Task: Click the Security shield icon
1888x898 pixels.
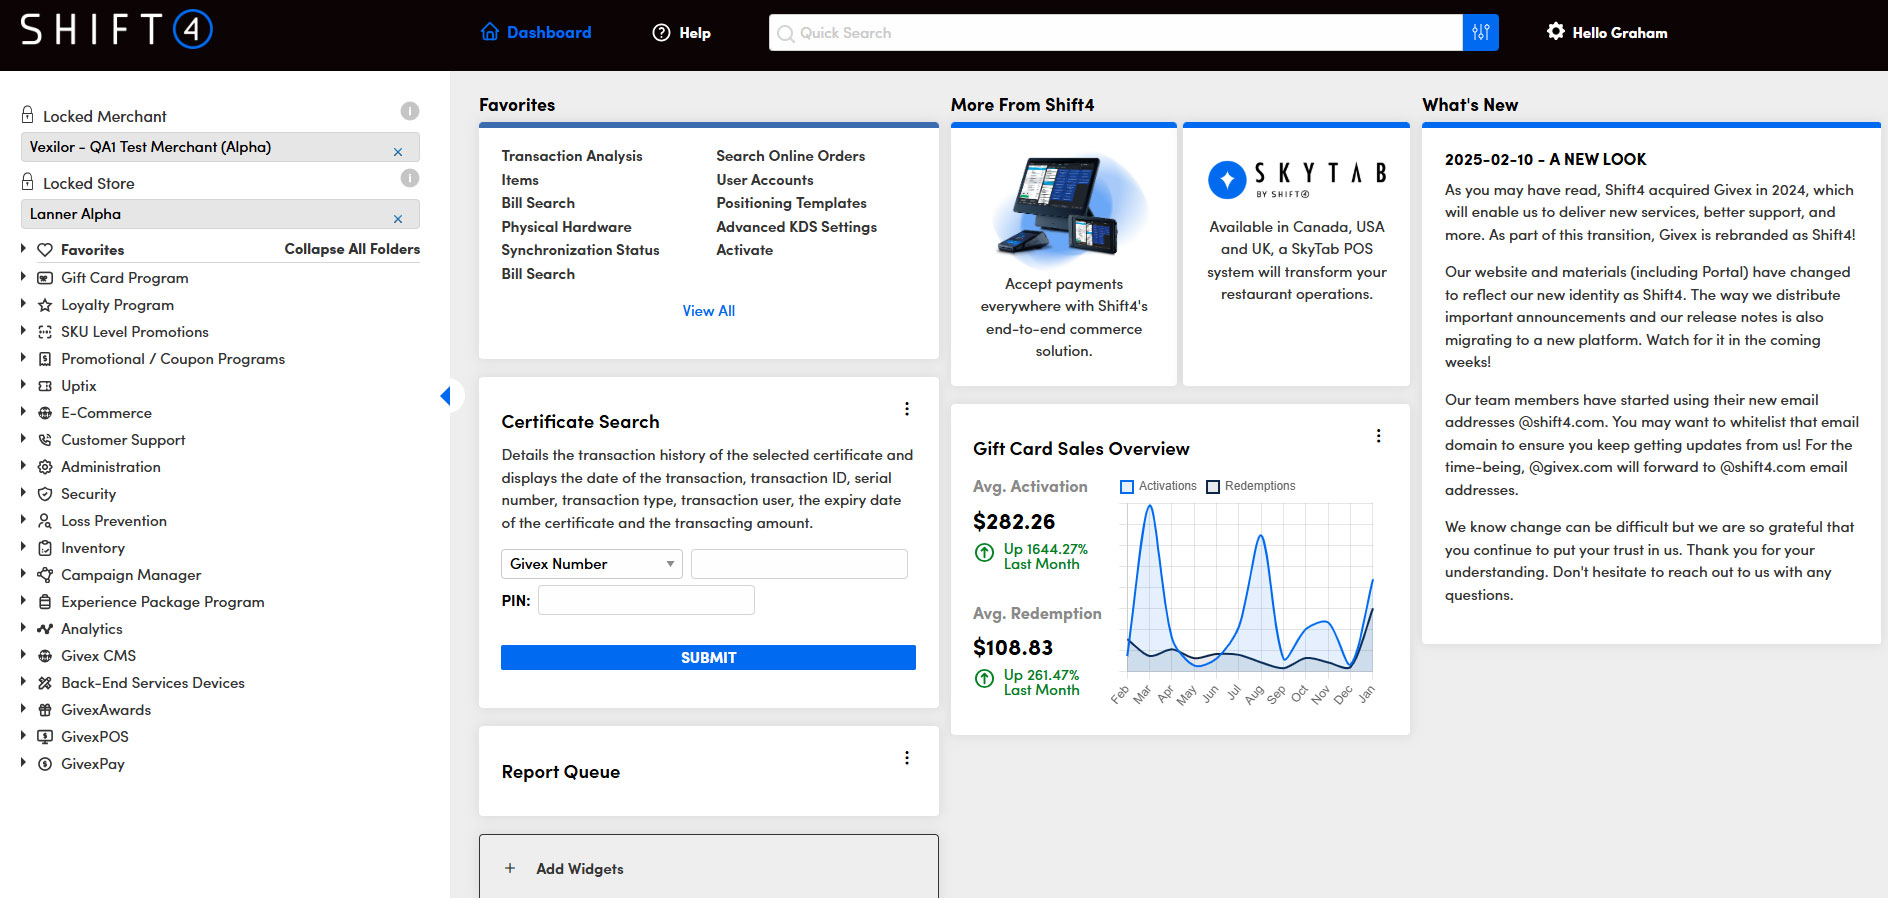Action: tap(45, 494)
